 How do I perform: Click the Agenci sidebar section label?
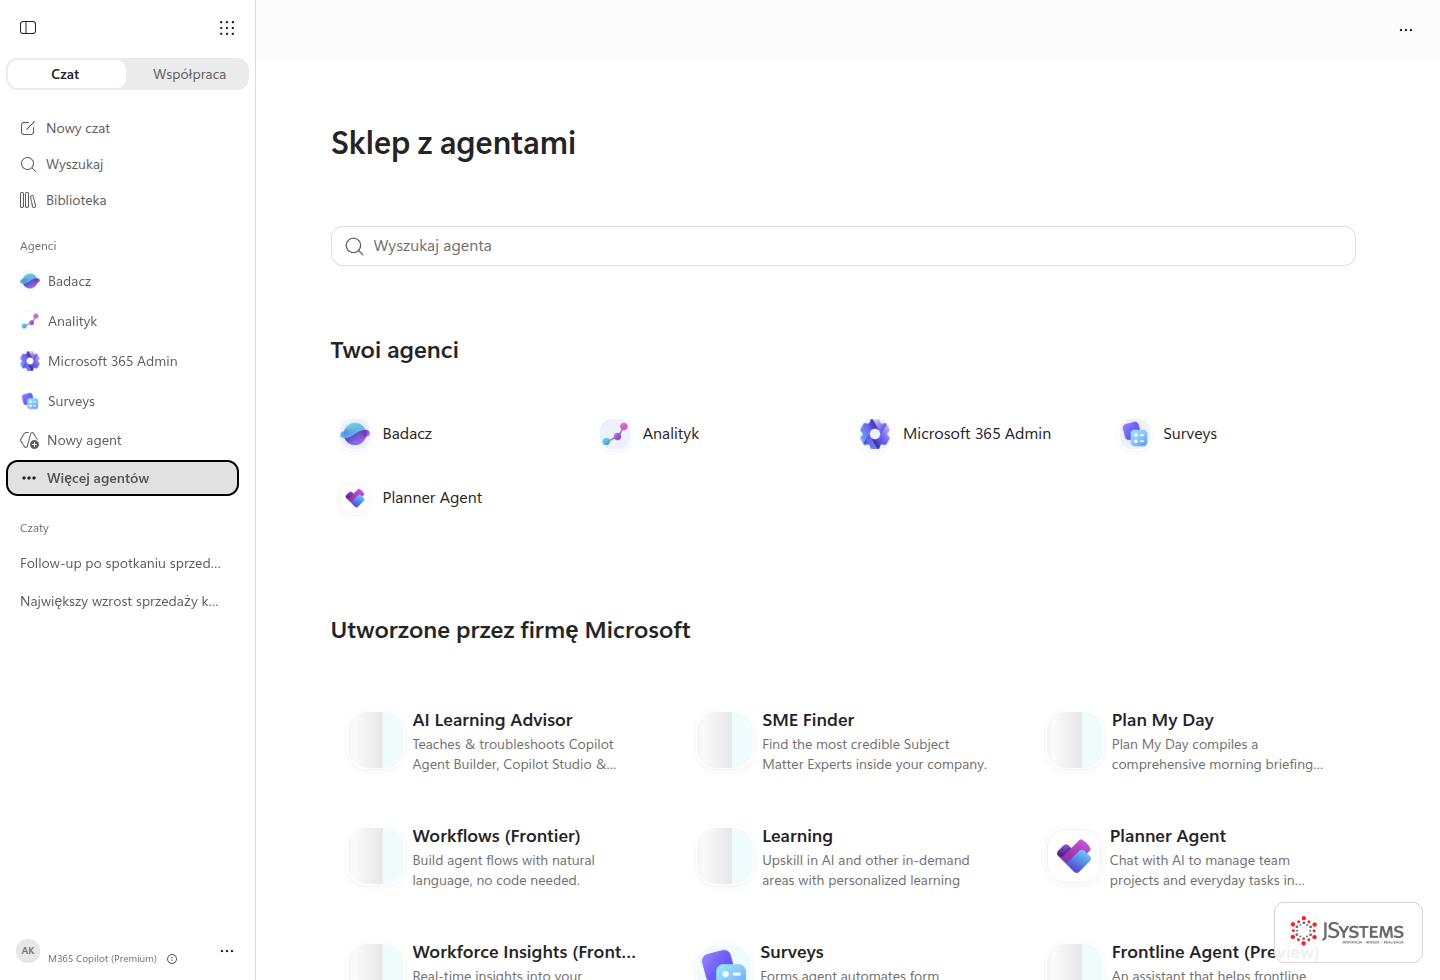pos(38,246)
